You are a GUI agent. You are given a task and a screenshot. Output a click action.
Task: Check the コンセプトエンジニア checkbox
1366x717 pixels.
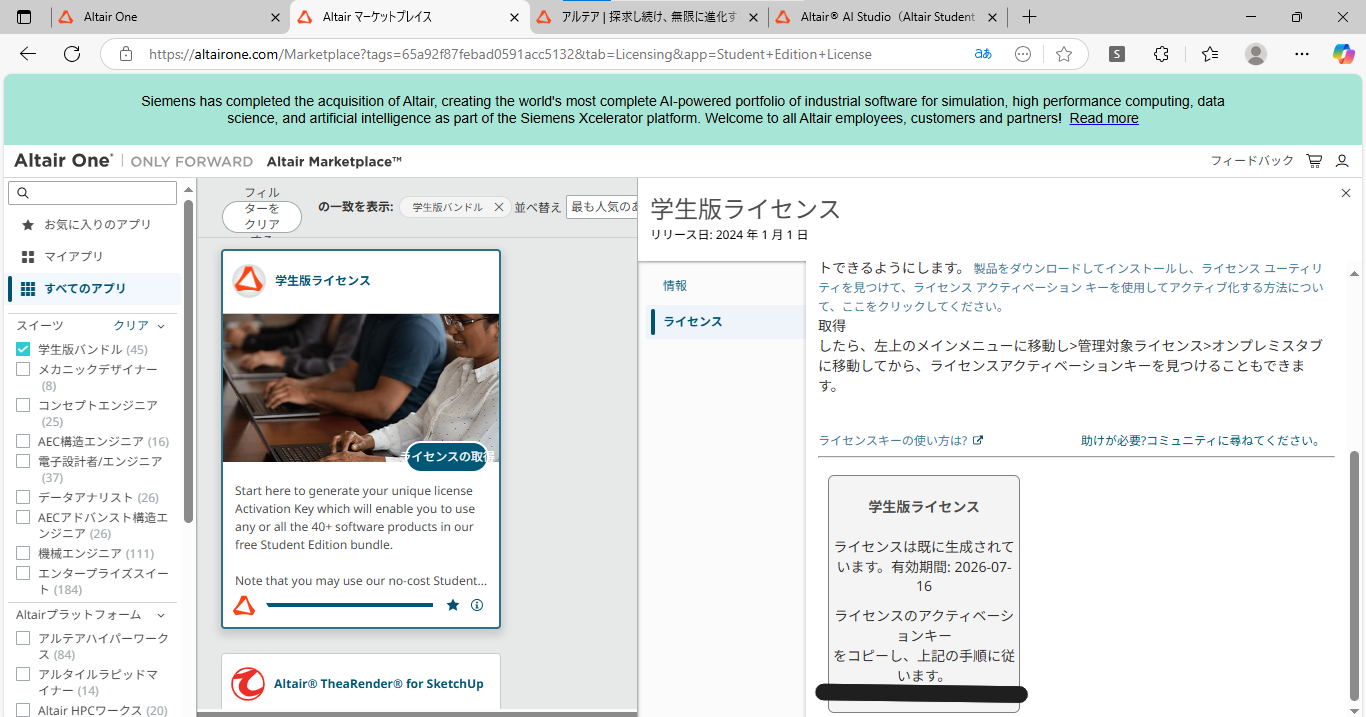pyautogui.click(x=23, y=405)
